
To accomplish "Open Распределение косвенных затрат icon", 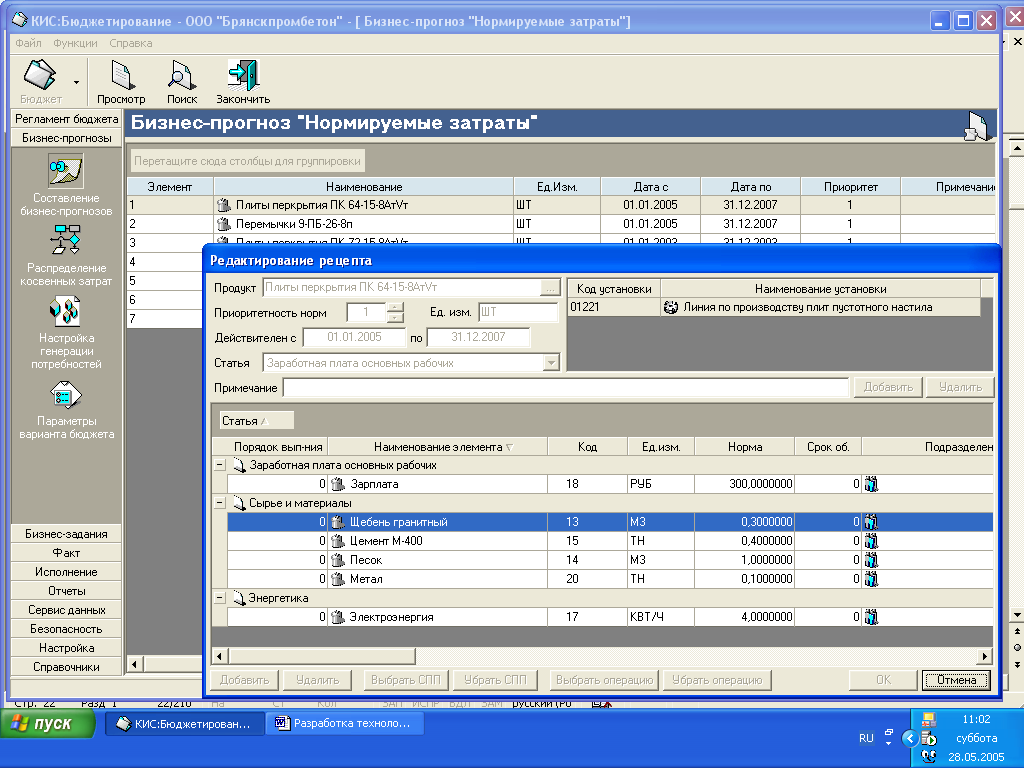I will point(66,240).
